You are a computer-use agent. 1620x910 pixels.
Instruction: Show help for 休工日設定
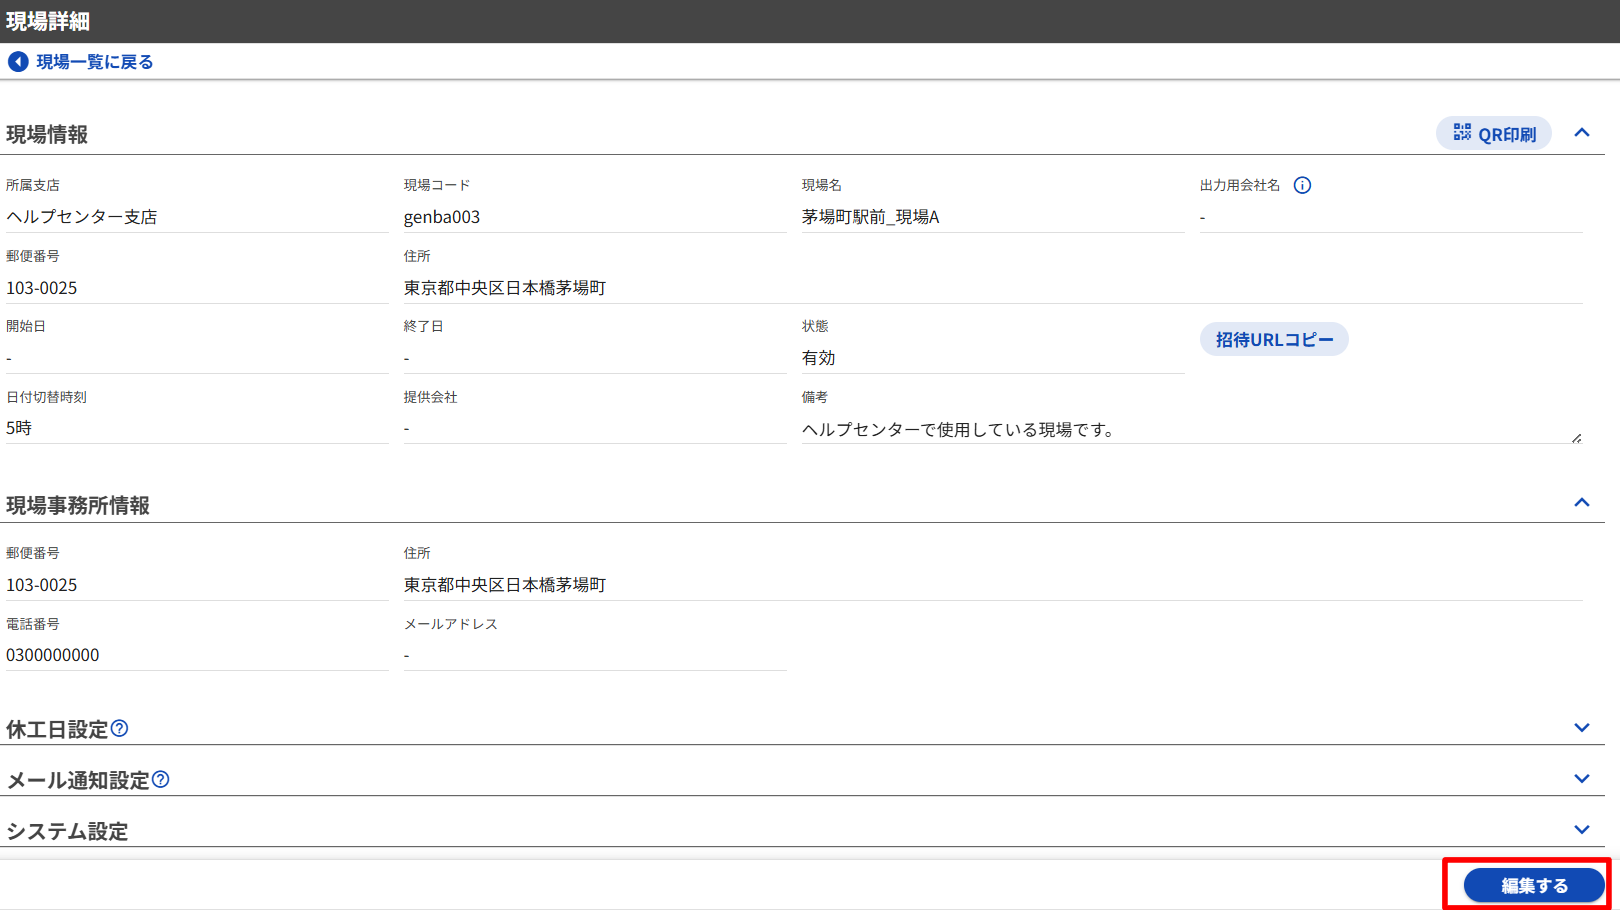click(120, 728)
